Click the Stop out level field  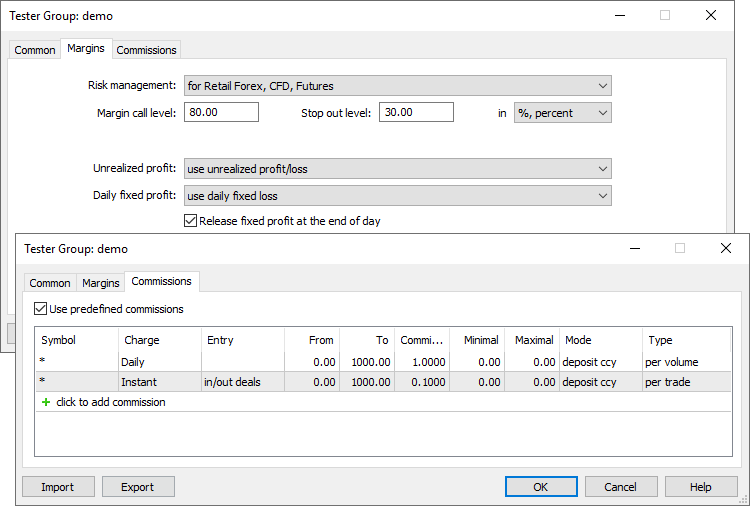(x=415, y=113)
